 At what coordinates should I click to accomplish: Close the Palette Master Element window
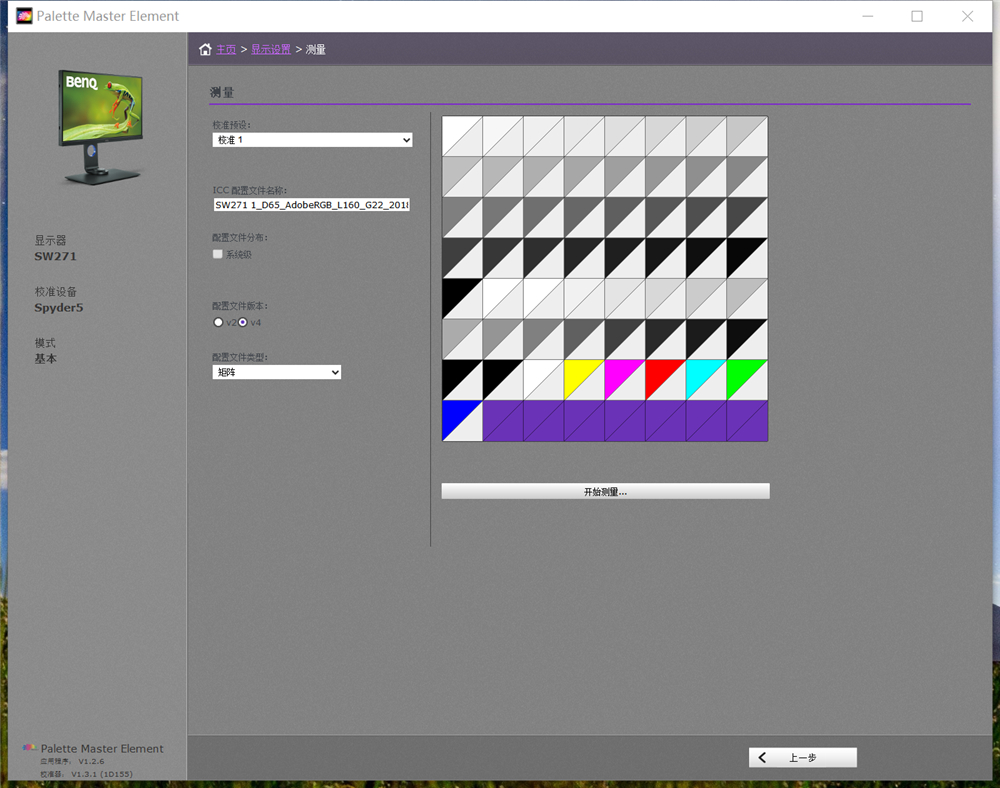click(x=967, y=16)
